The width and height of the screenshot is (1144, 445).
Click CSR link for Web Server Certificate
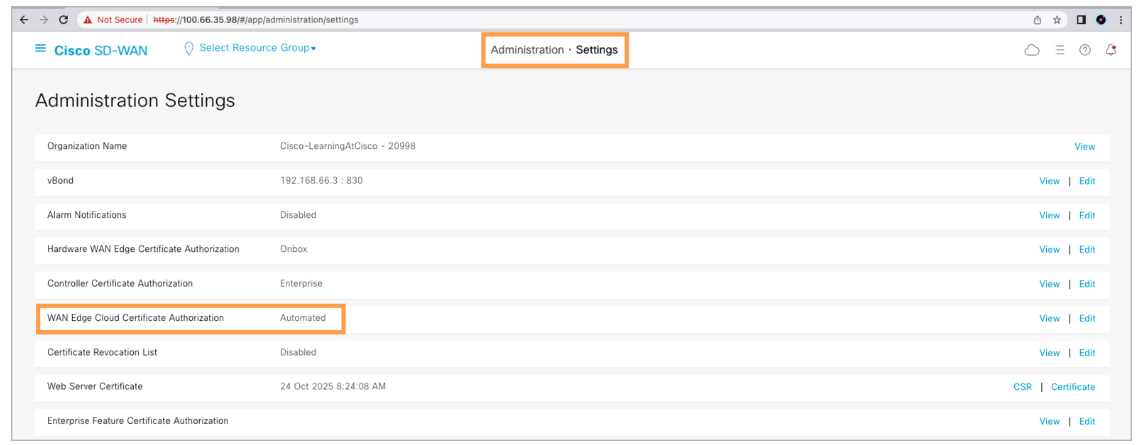[x=1022, y=387]
